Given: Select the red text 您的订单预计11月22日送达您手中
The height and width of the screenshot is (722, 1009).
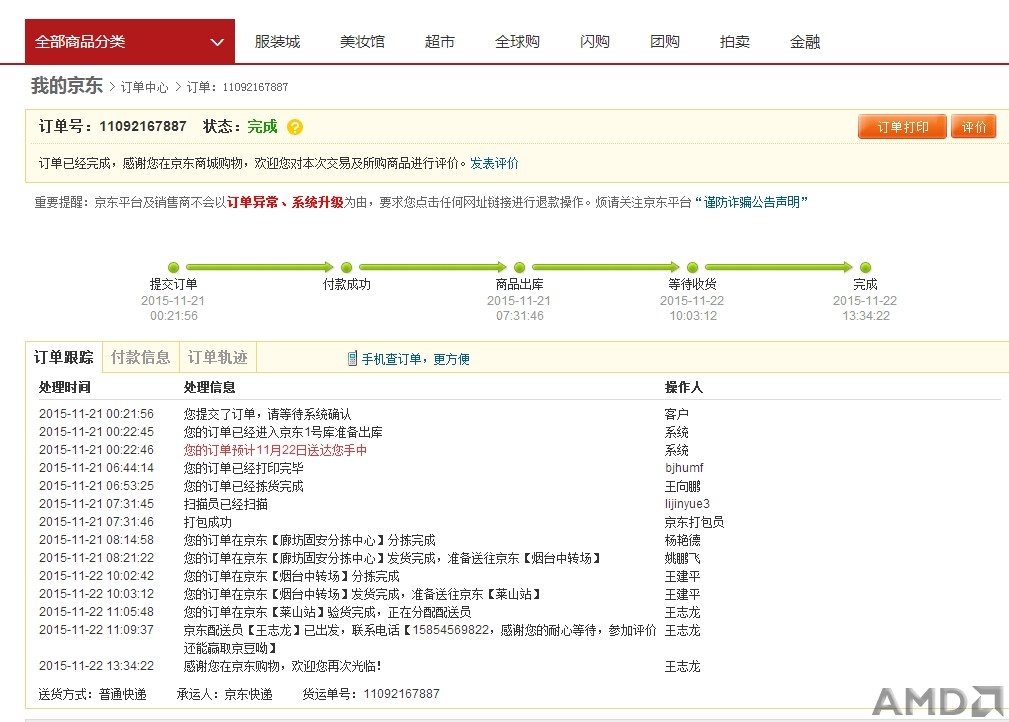Looking at the screenshot, I should [x=275, y=450].
